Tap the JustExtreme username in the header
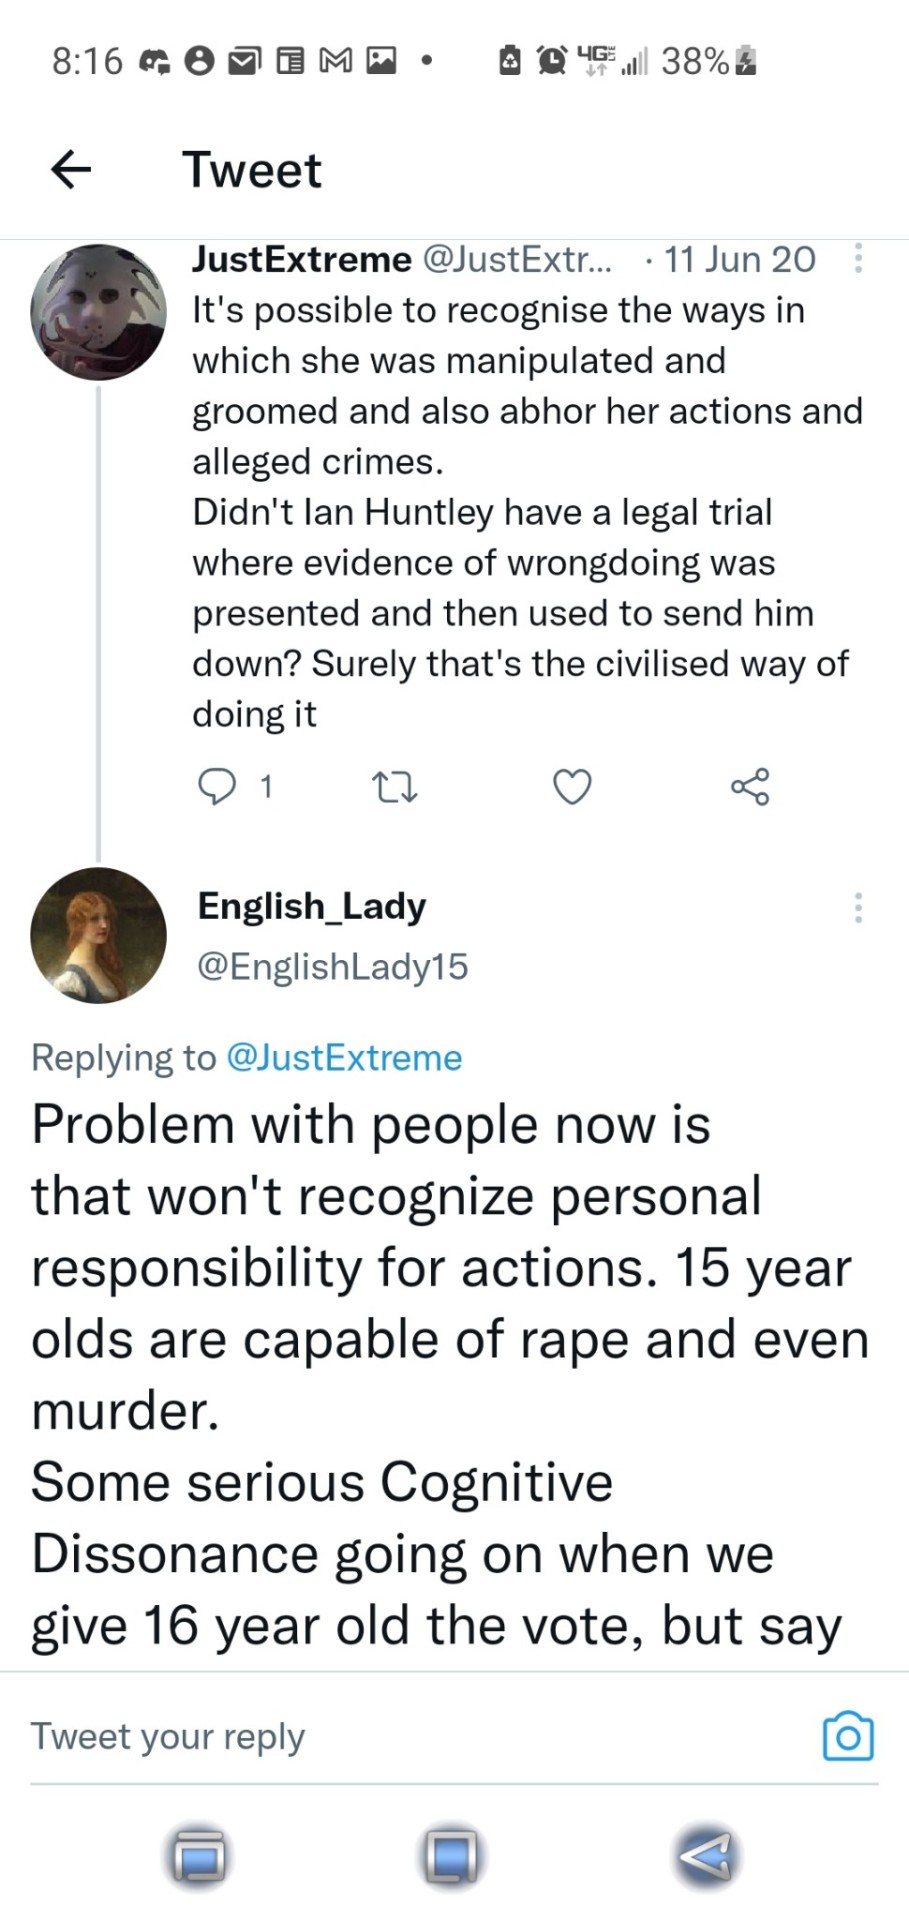Viewport: 909px width, 1920px height. (301, 259)
